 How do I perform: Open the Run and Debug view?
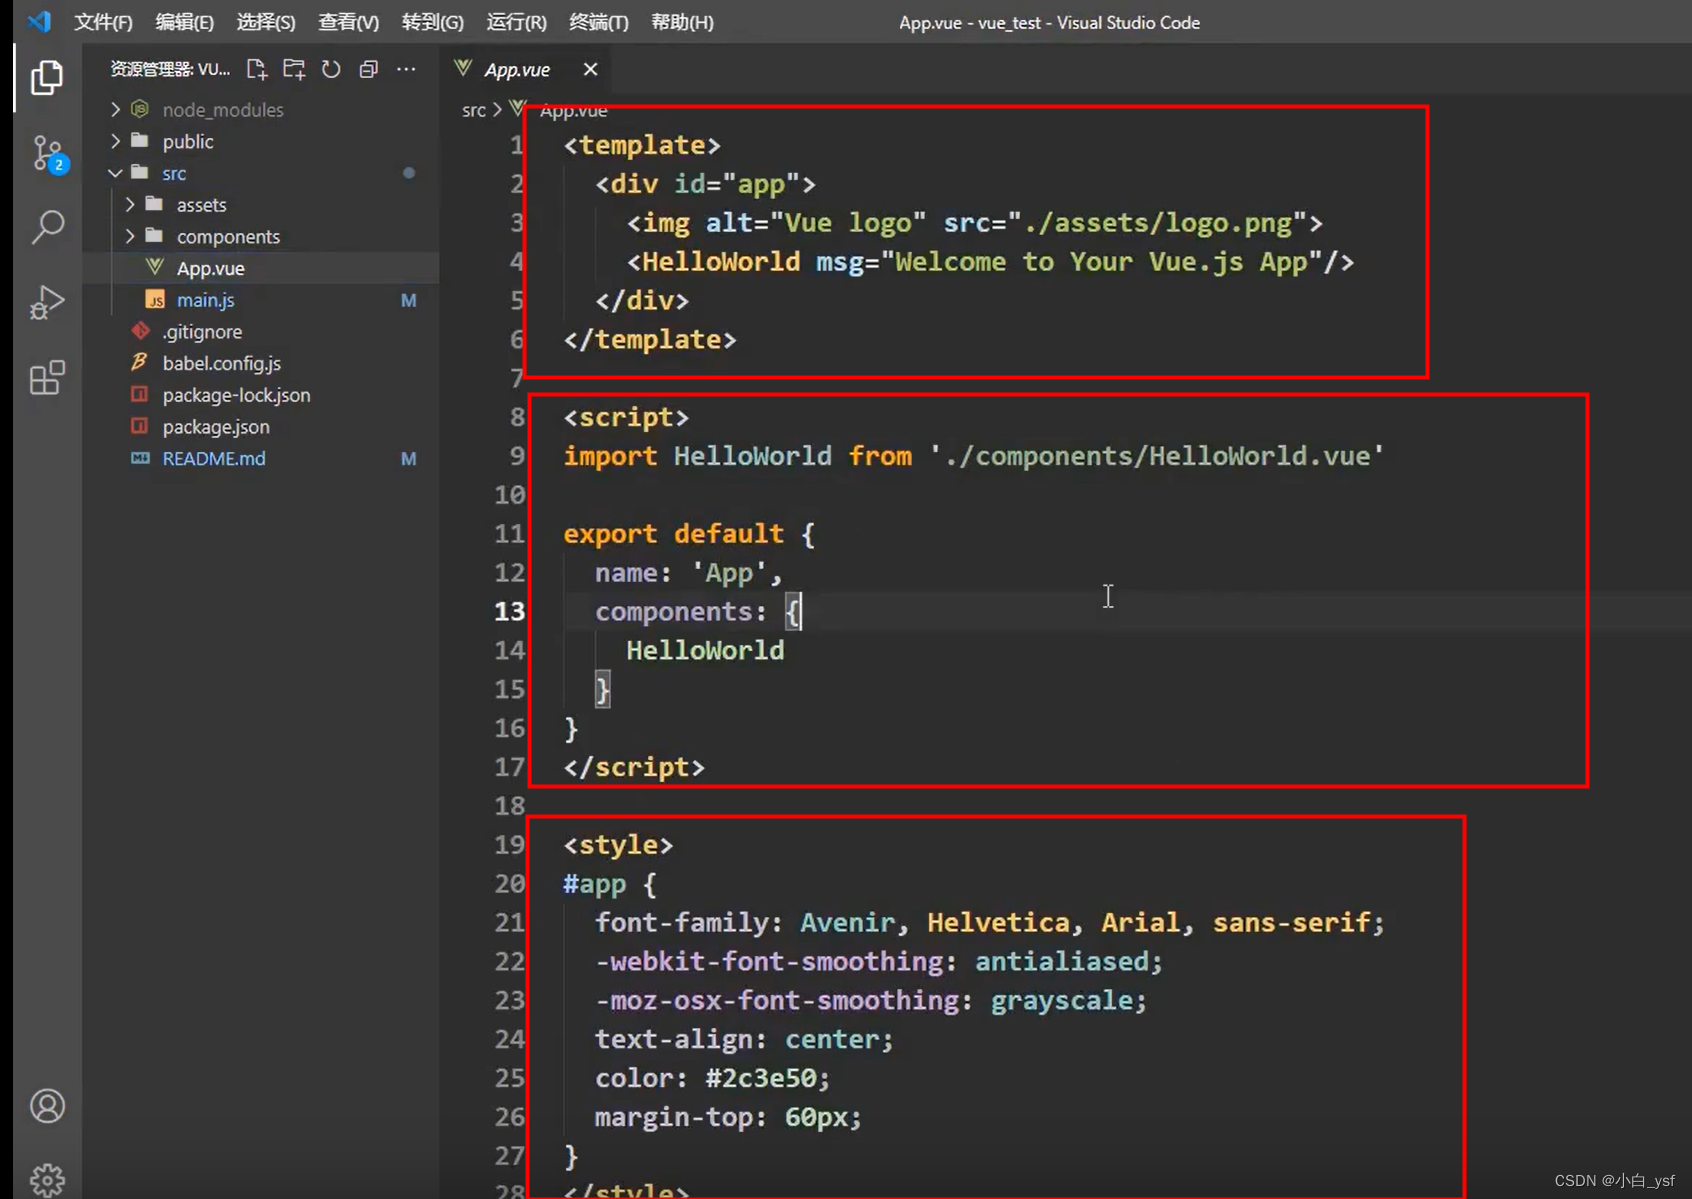(47, 302)
